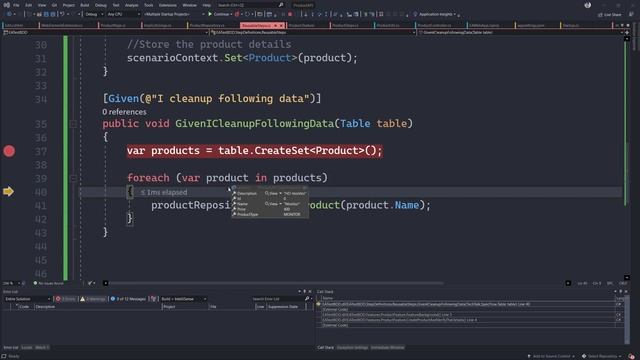
Task: Click the horizontal scrollbar below code editor
Action: [x=276, y=283]
